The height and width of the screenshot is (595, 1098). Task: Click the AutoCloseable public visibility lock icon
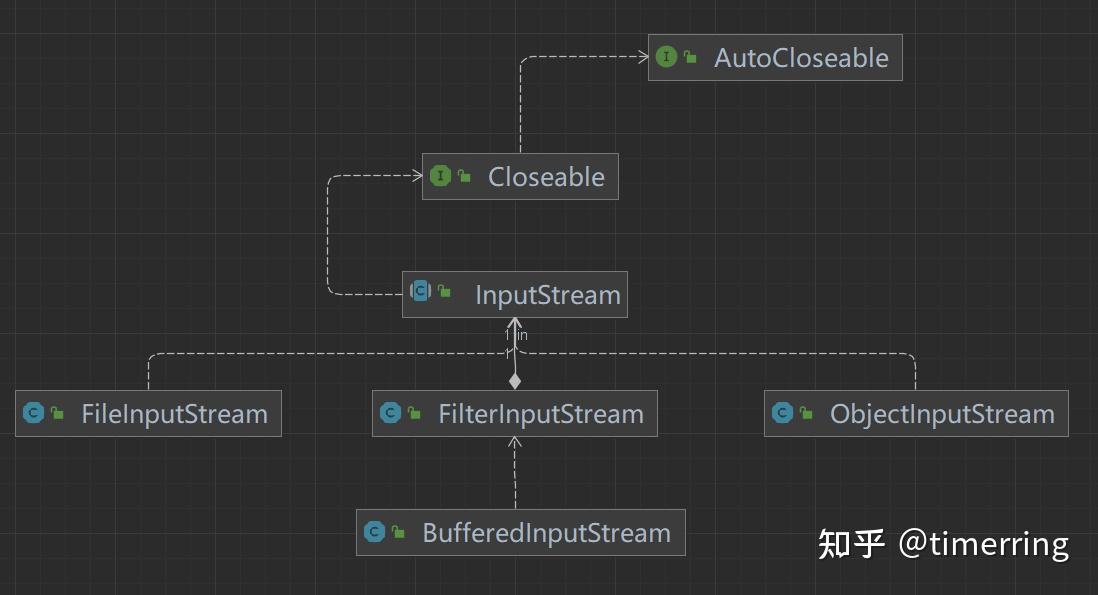coord(690,57)
